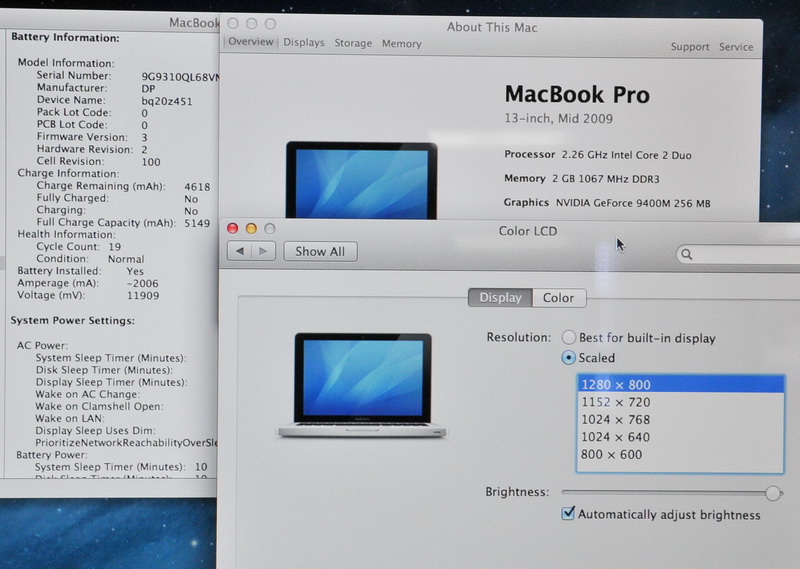Viewport: 800px width, 569px height.
Task: Open the Storage tab in About This Mac
Action: [353, 43]
